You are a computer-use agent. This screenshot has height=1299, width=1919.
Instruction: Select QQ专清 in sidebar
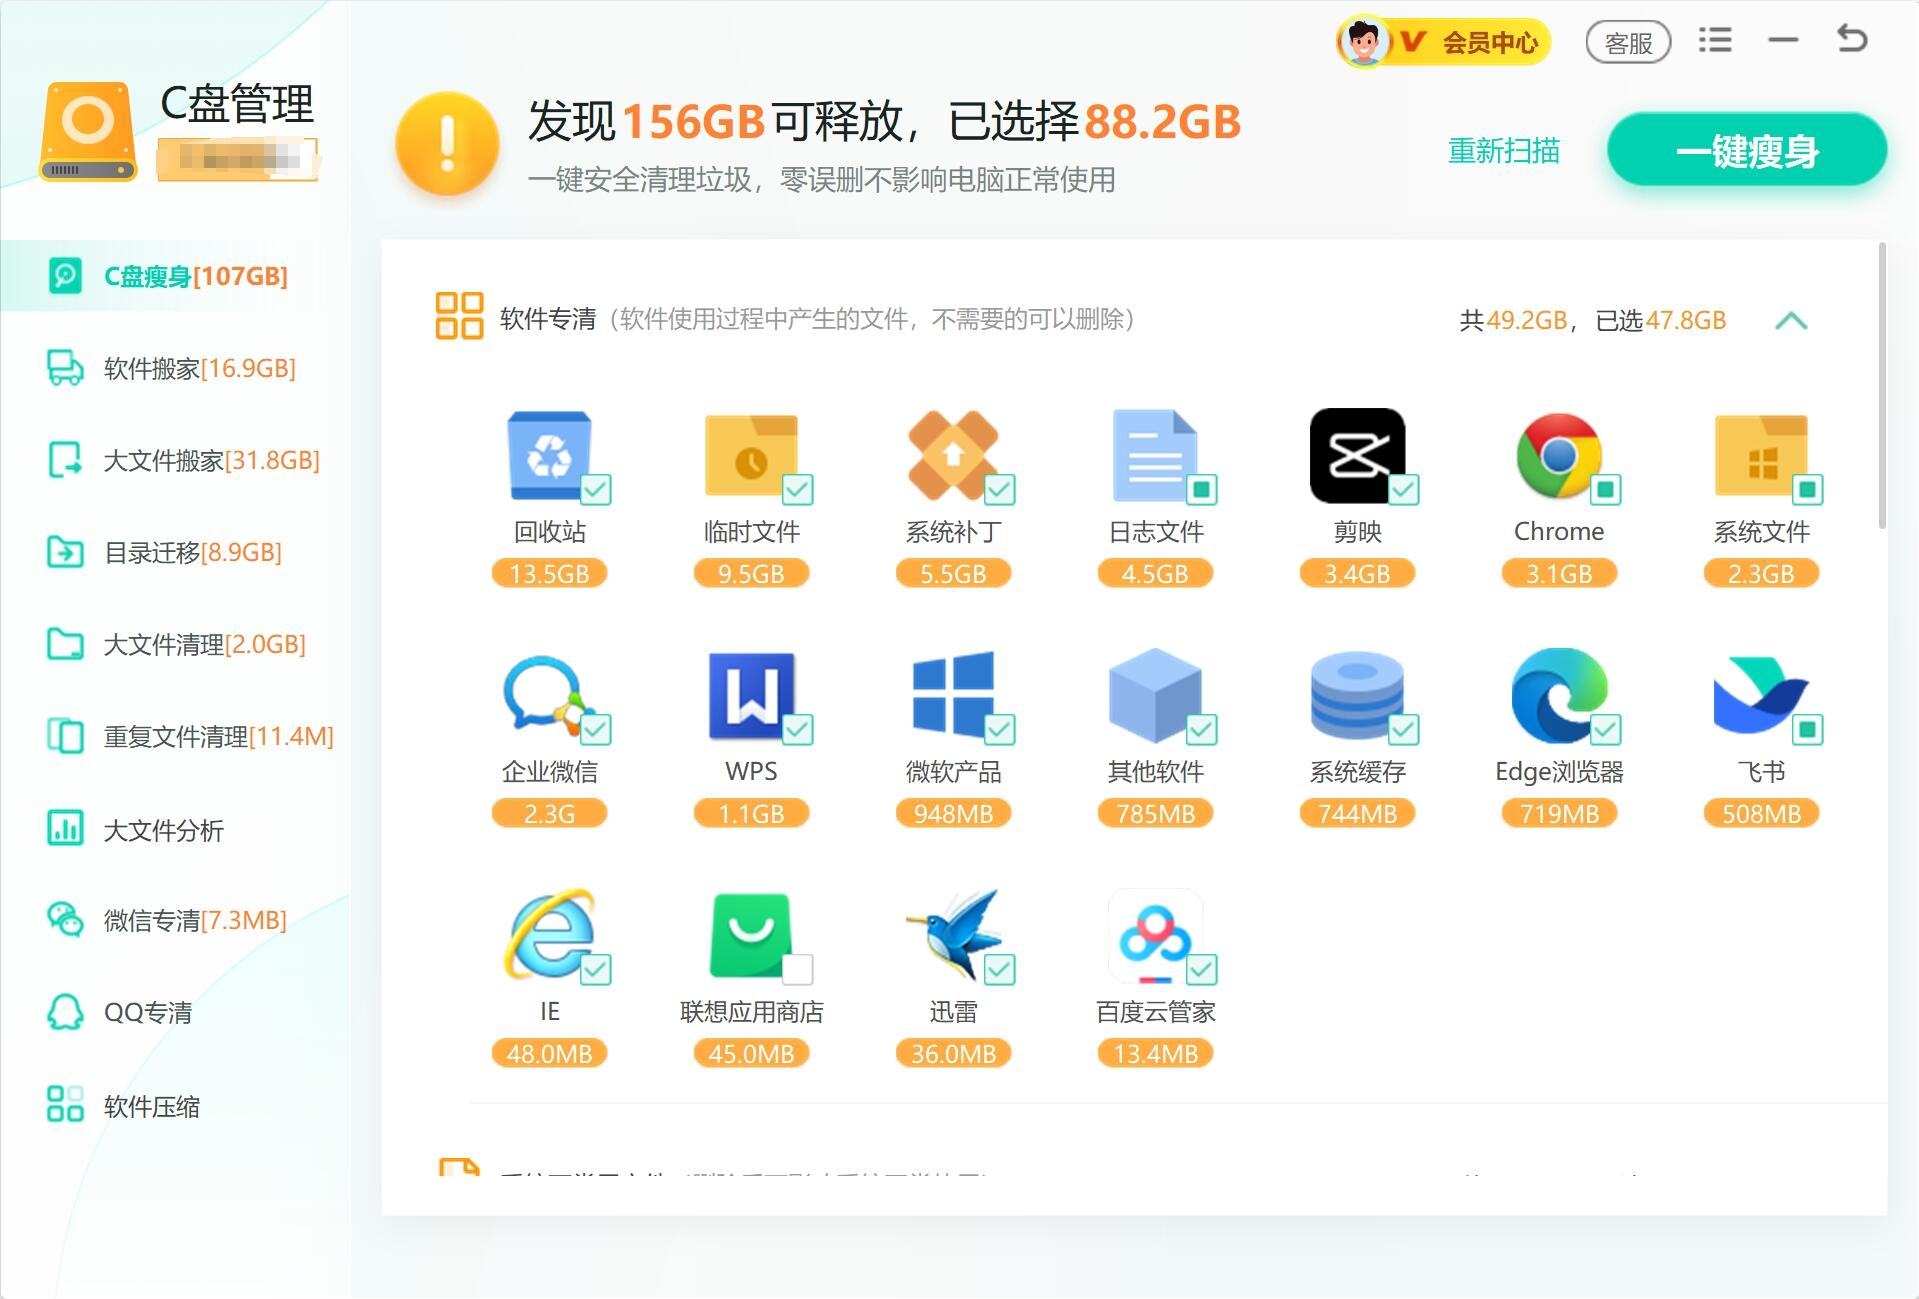click(176, 1012)
